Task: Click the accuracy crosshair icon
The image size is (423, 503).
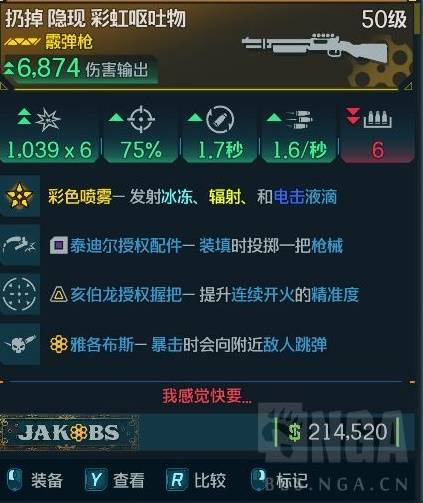Action: click(141, 119)
